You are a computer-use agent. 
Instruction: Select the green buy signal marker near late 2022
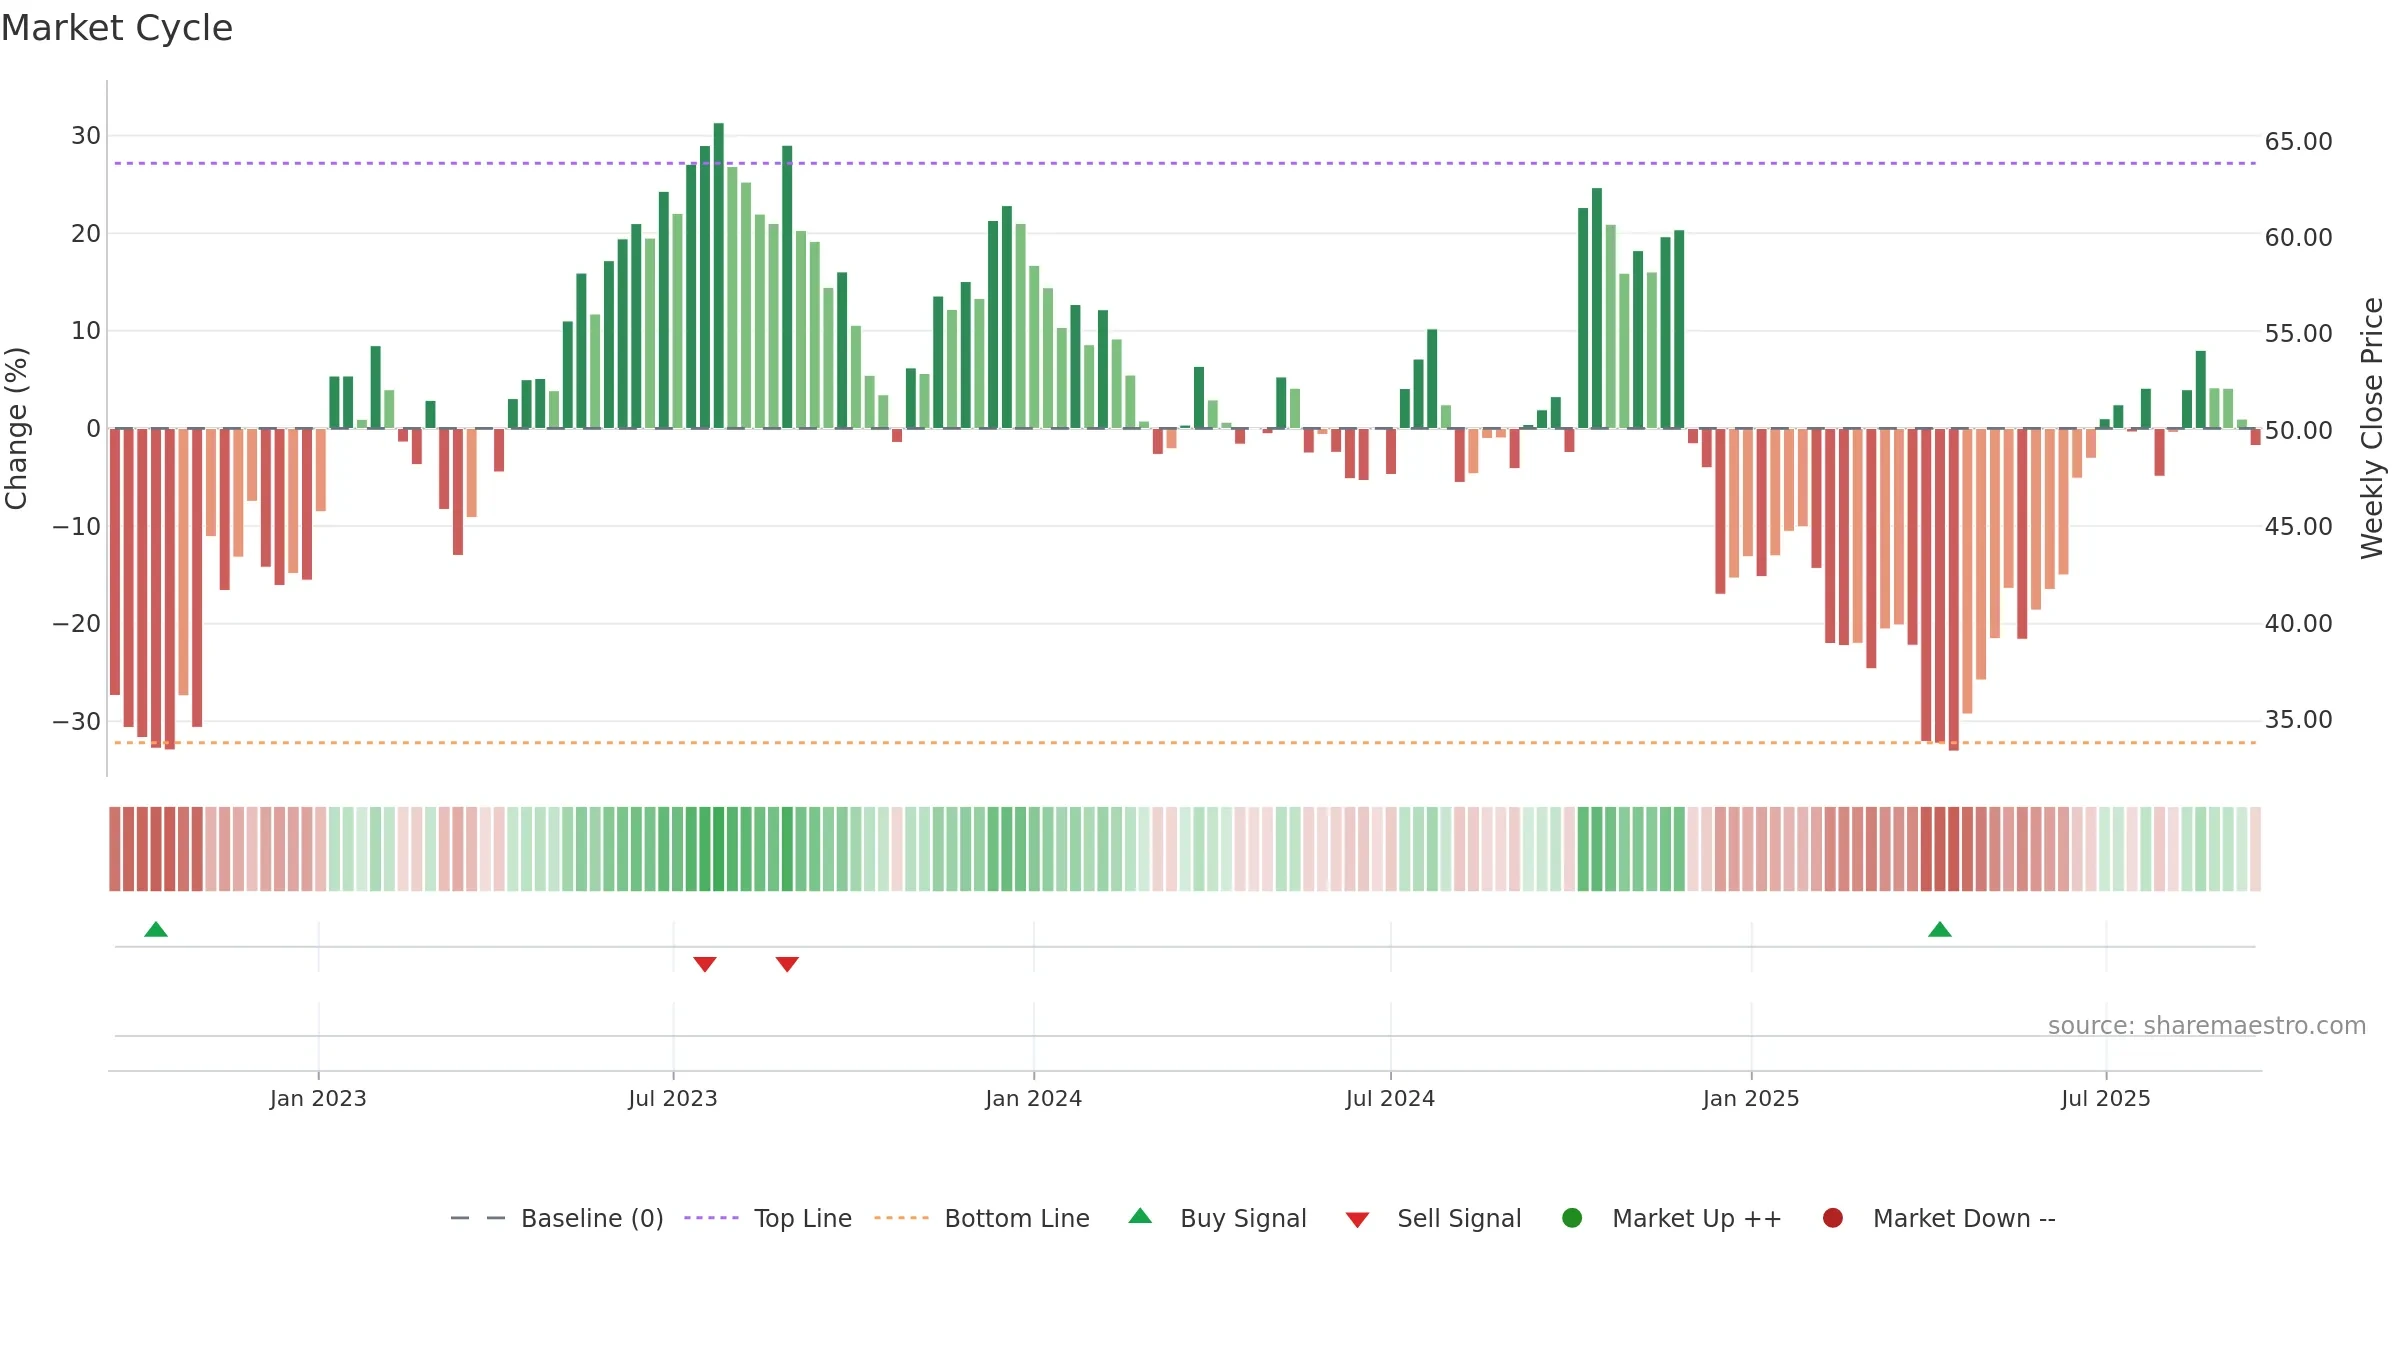[156, 929]
